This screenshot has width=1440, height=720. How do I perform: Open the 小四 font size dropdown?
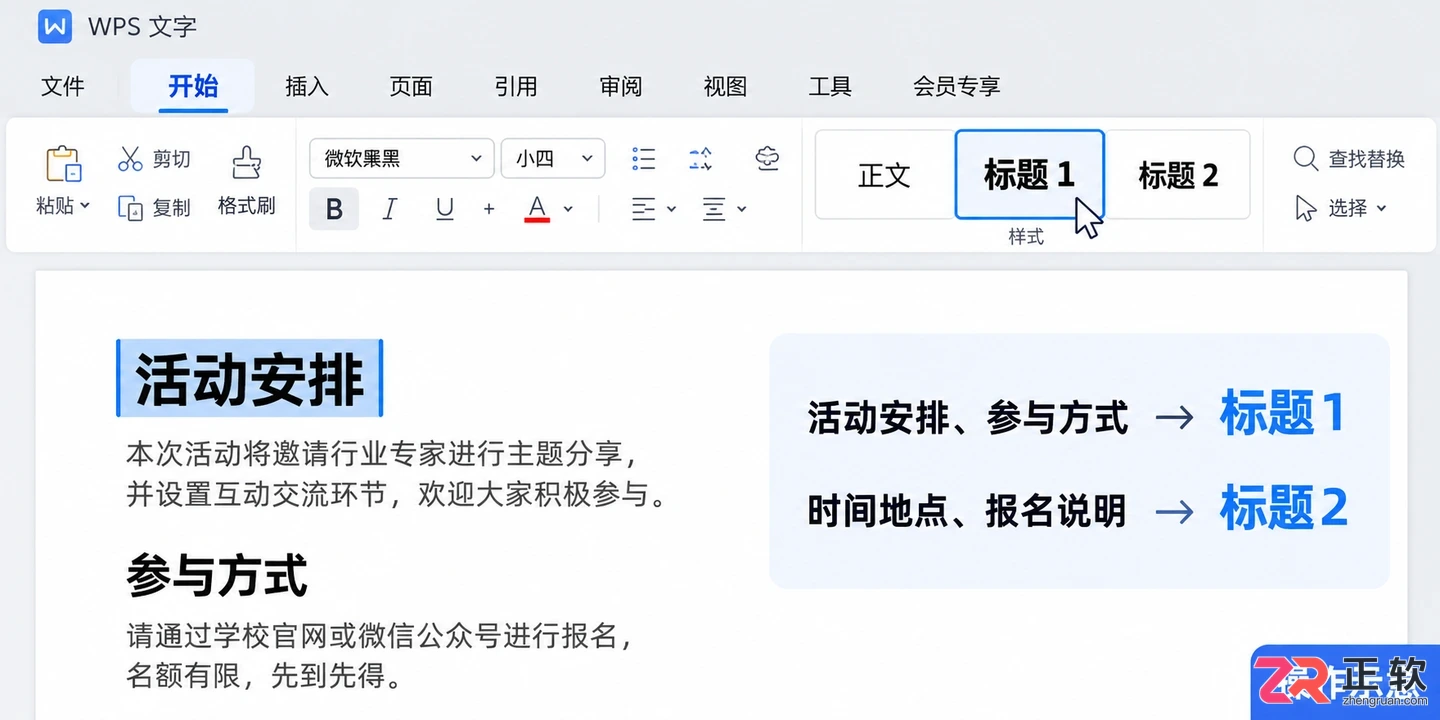(553, 158)
